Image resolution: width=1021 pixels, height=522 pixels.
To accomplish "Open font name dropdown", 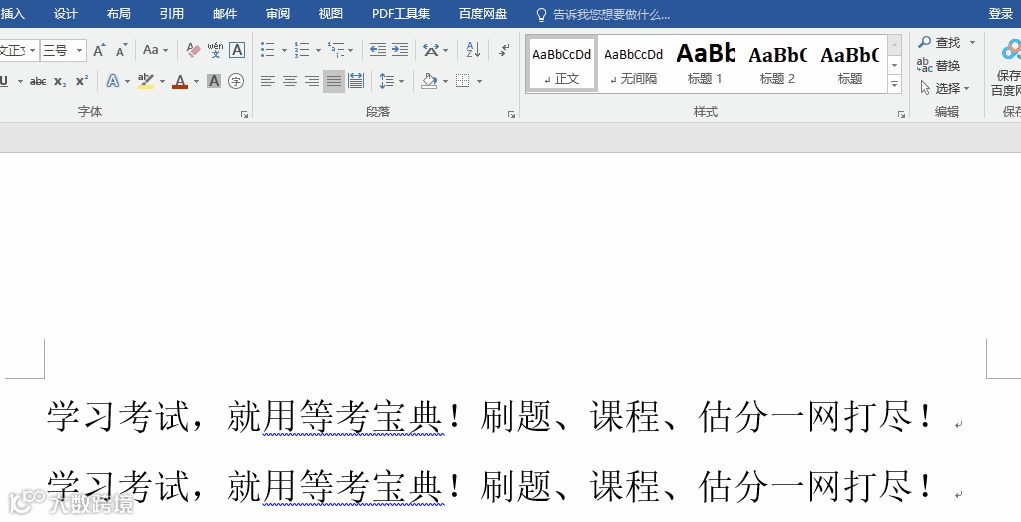I will (x=33, y=50).
